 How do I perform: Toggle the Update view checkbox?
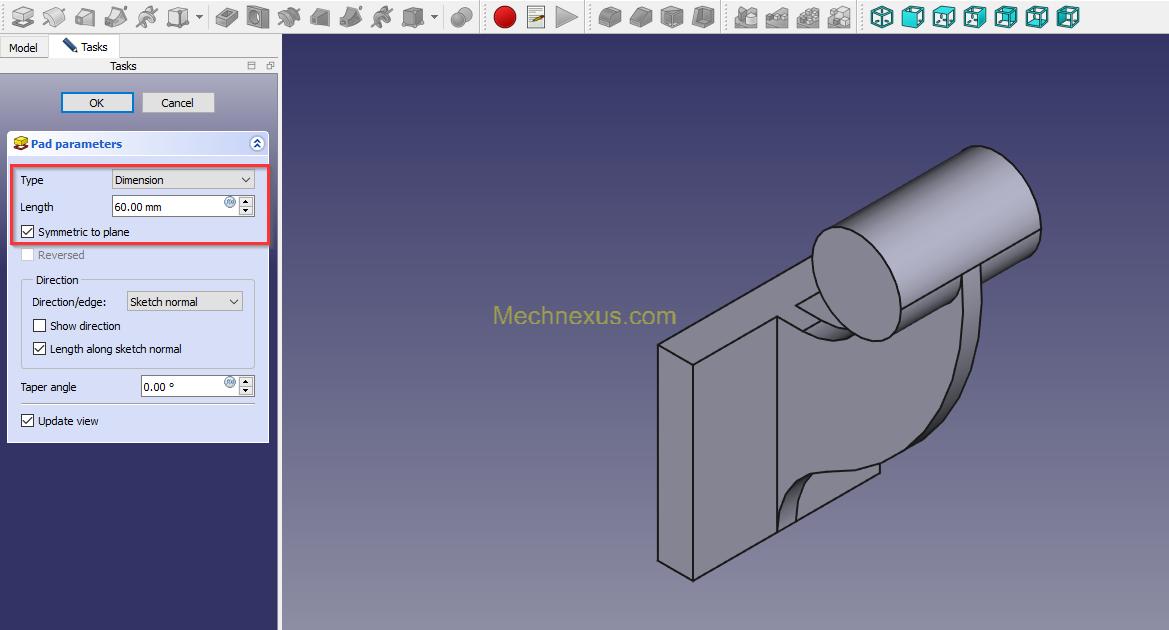28,420
